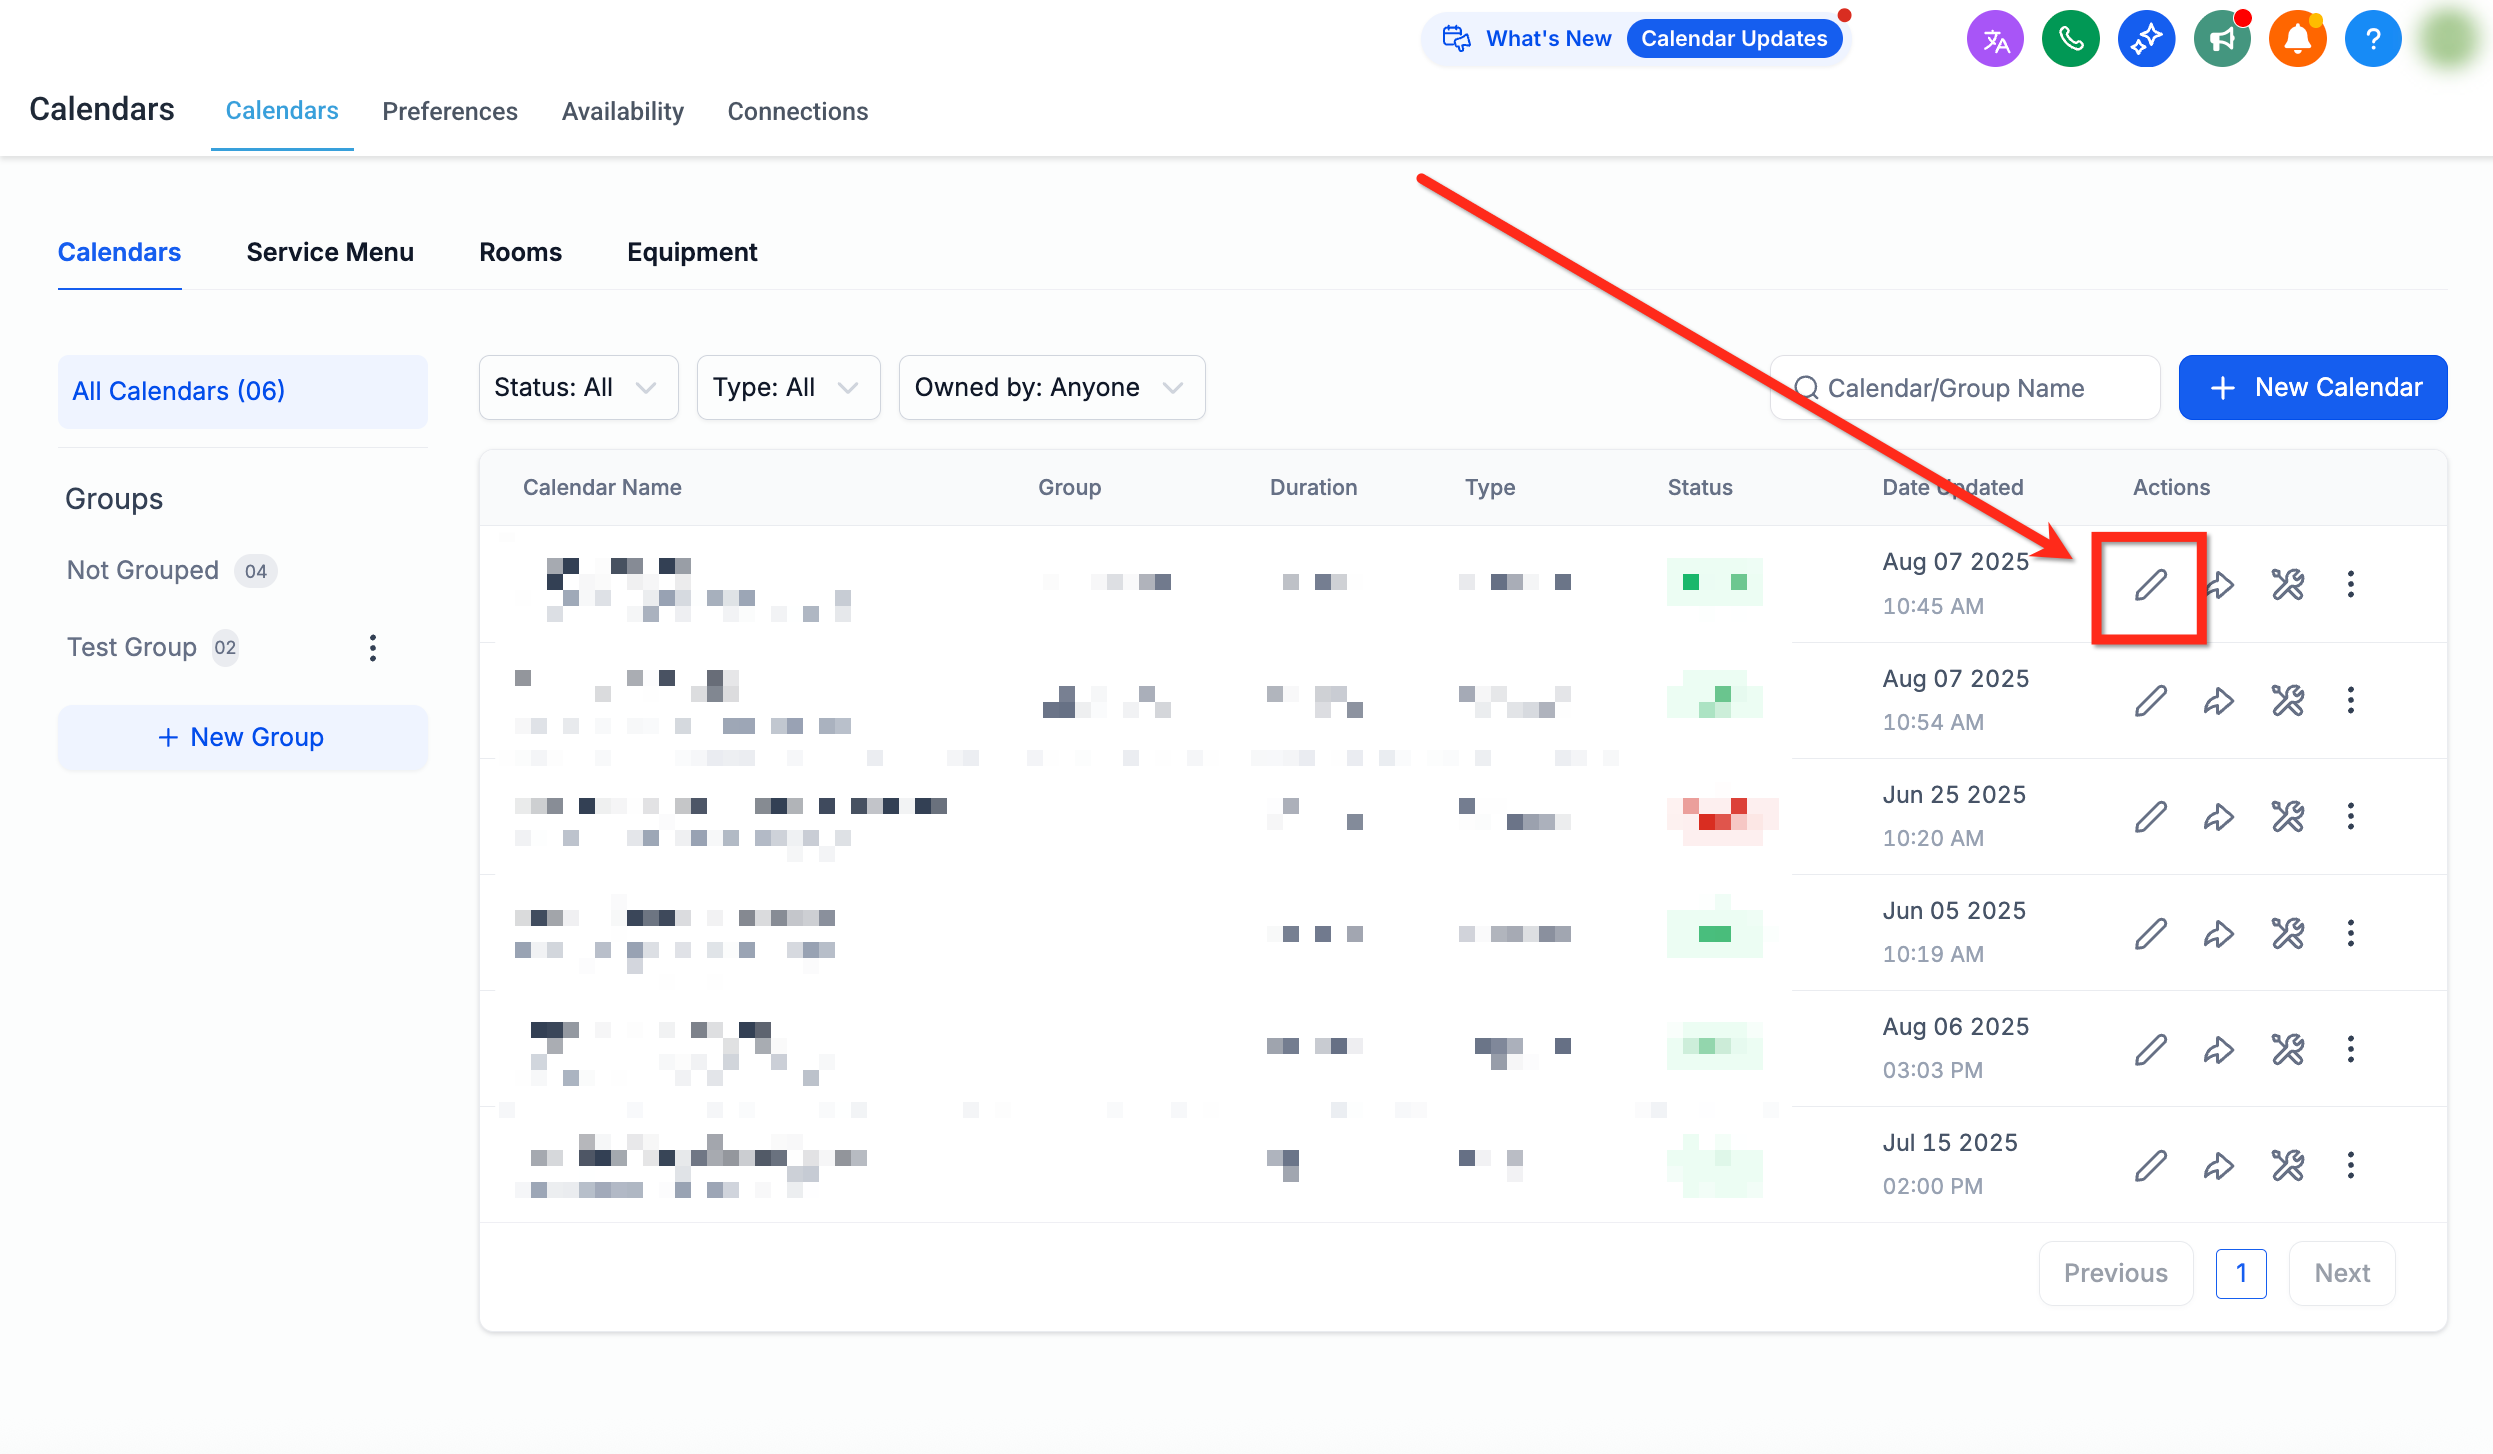Click page number 1

click(2240, 1273)
